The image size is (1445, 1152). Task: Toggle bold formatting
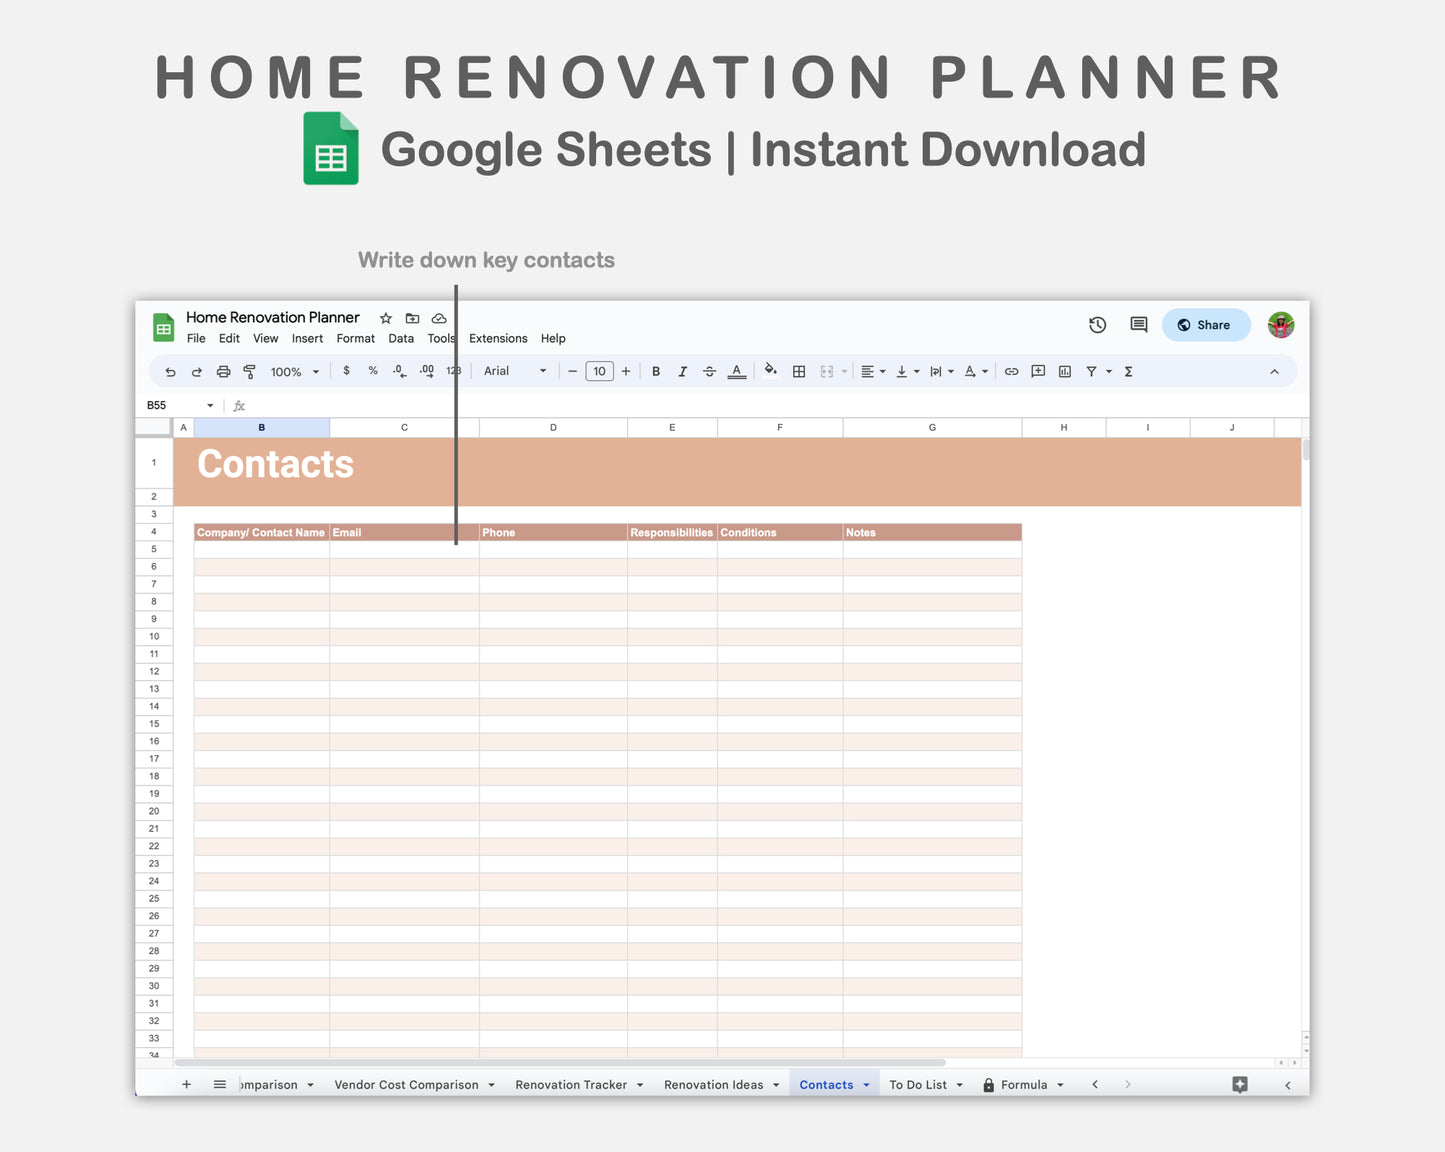pos(655,371)
